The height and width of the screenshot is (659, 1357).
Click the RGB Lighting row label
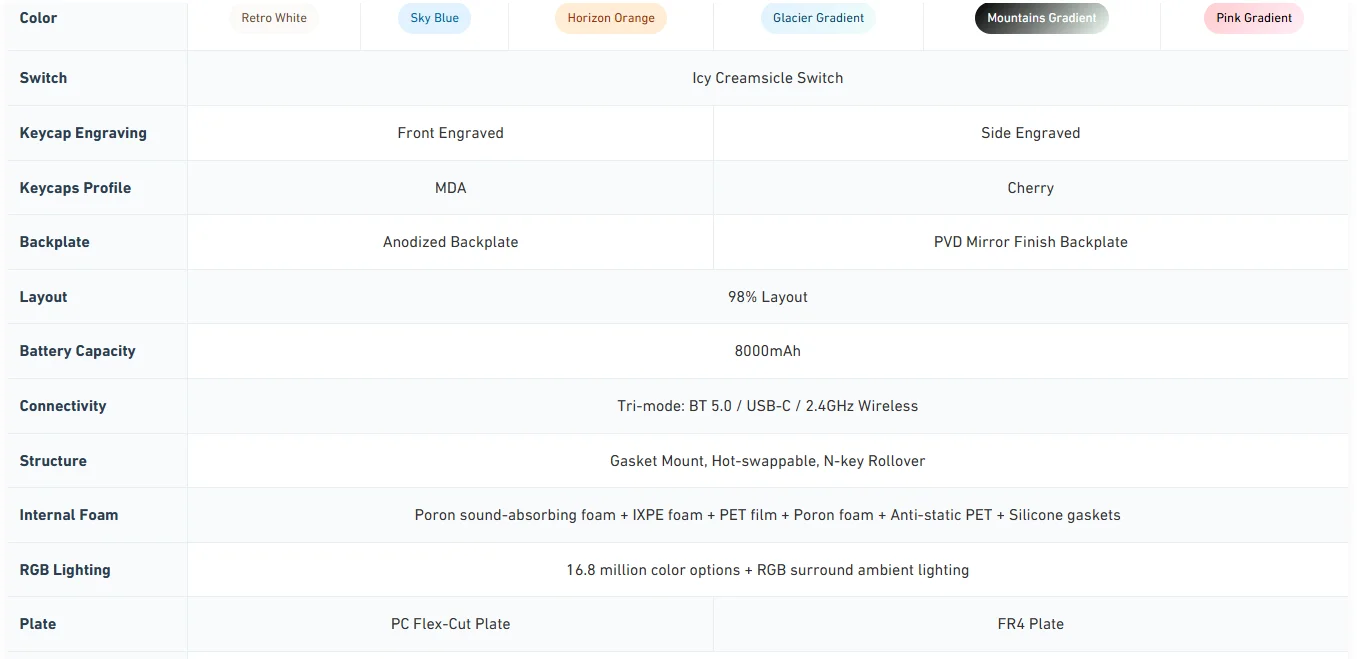(65, 570)
